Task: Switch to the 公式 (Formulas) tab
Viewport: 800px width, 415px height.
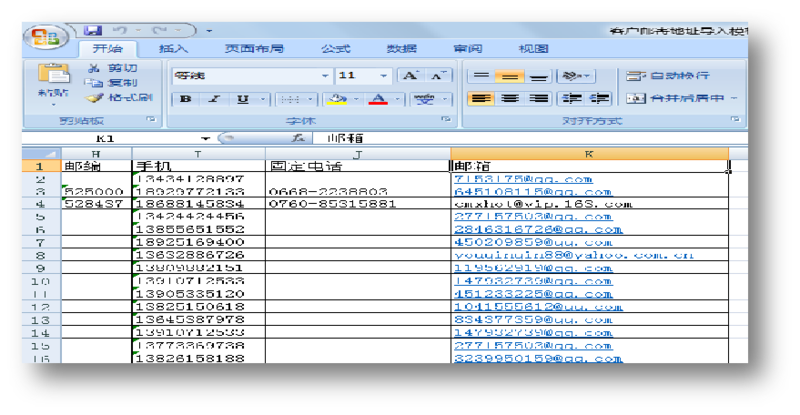Action: pyautogui.click(x=335, y=49)
